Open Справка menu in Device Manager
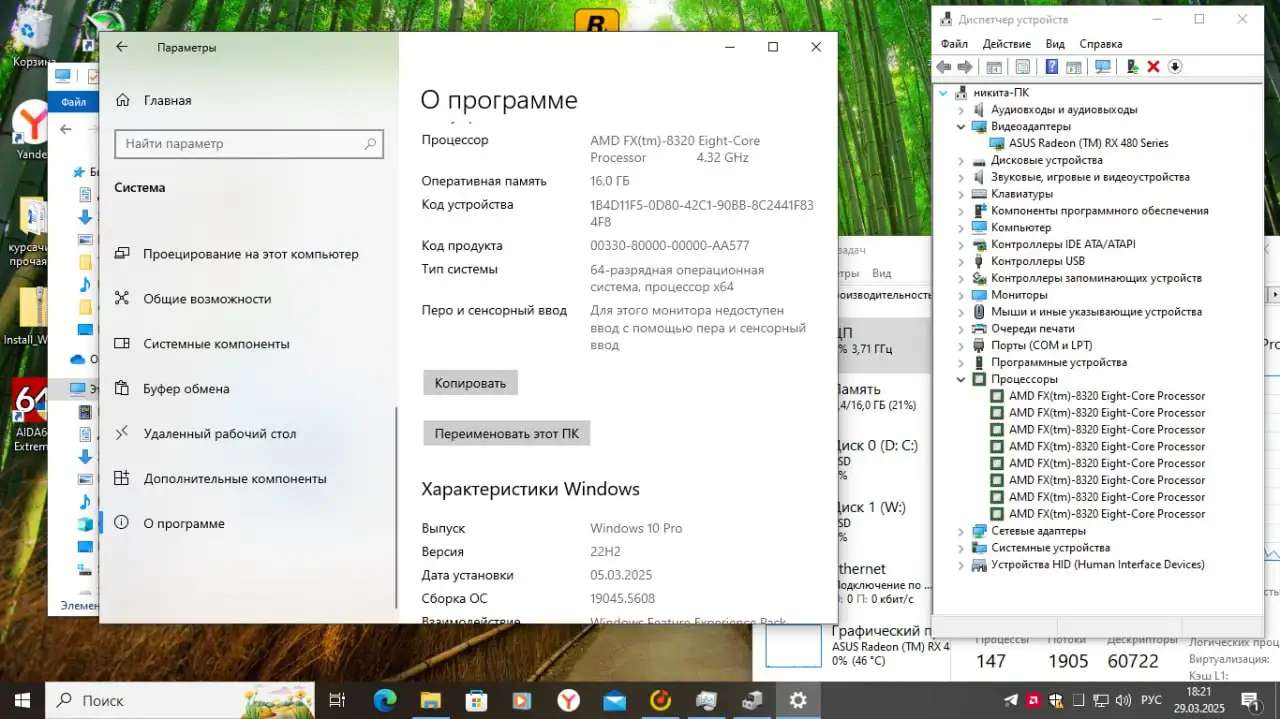The height and width of the screenshot is (719, 1280). pyautogui.click(x=1101, y=44)
